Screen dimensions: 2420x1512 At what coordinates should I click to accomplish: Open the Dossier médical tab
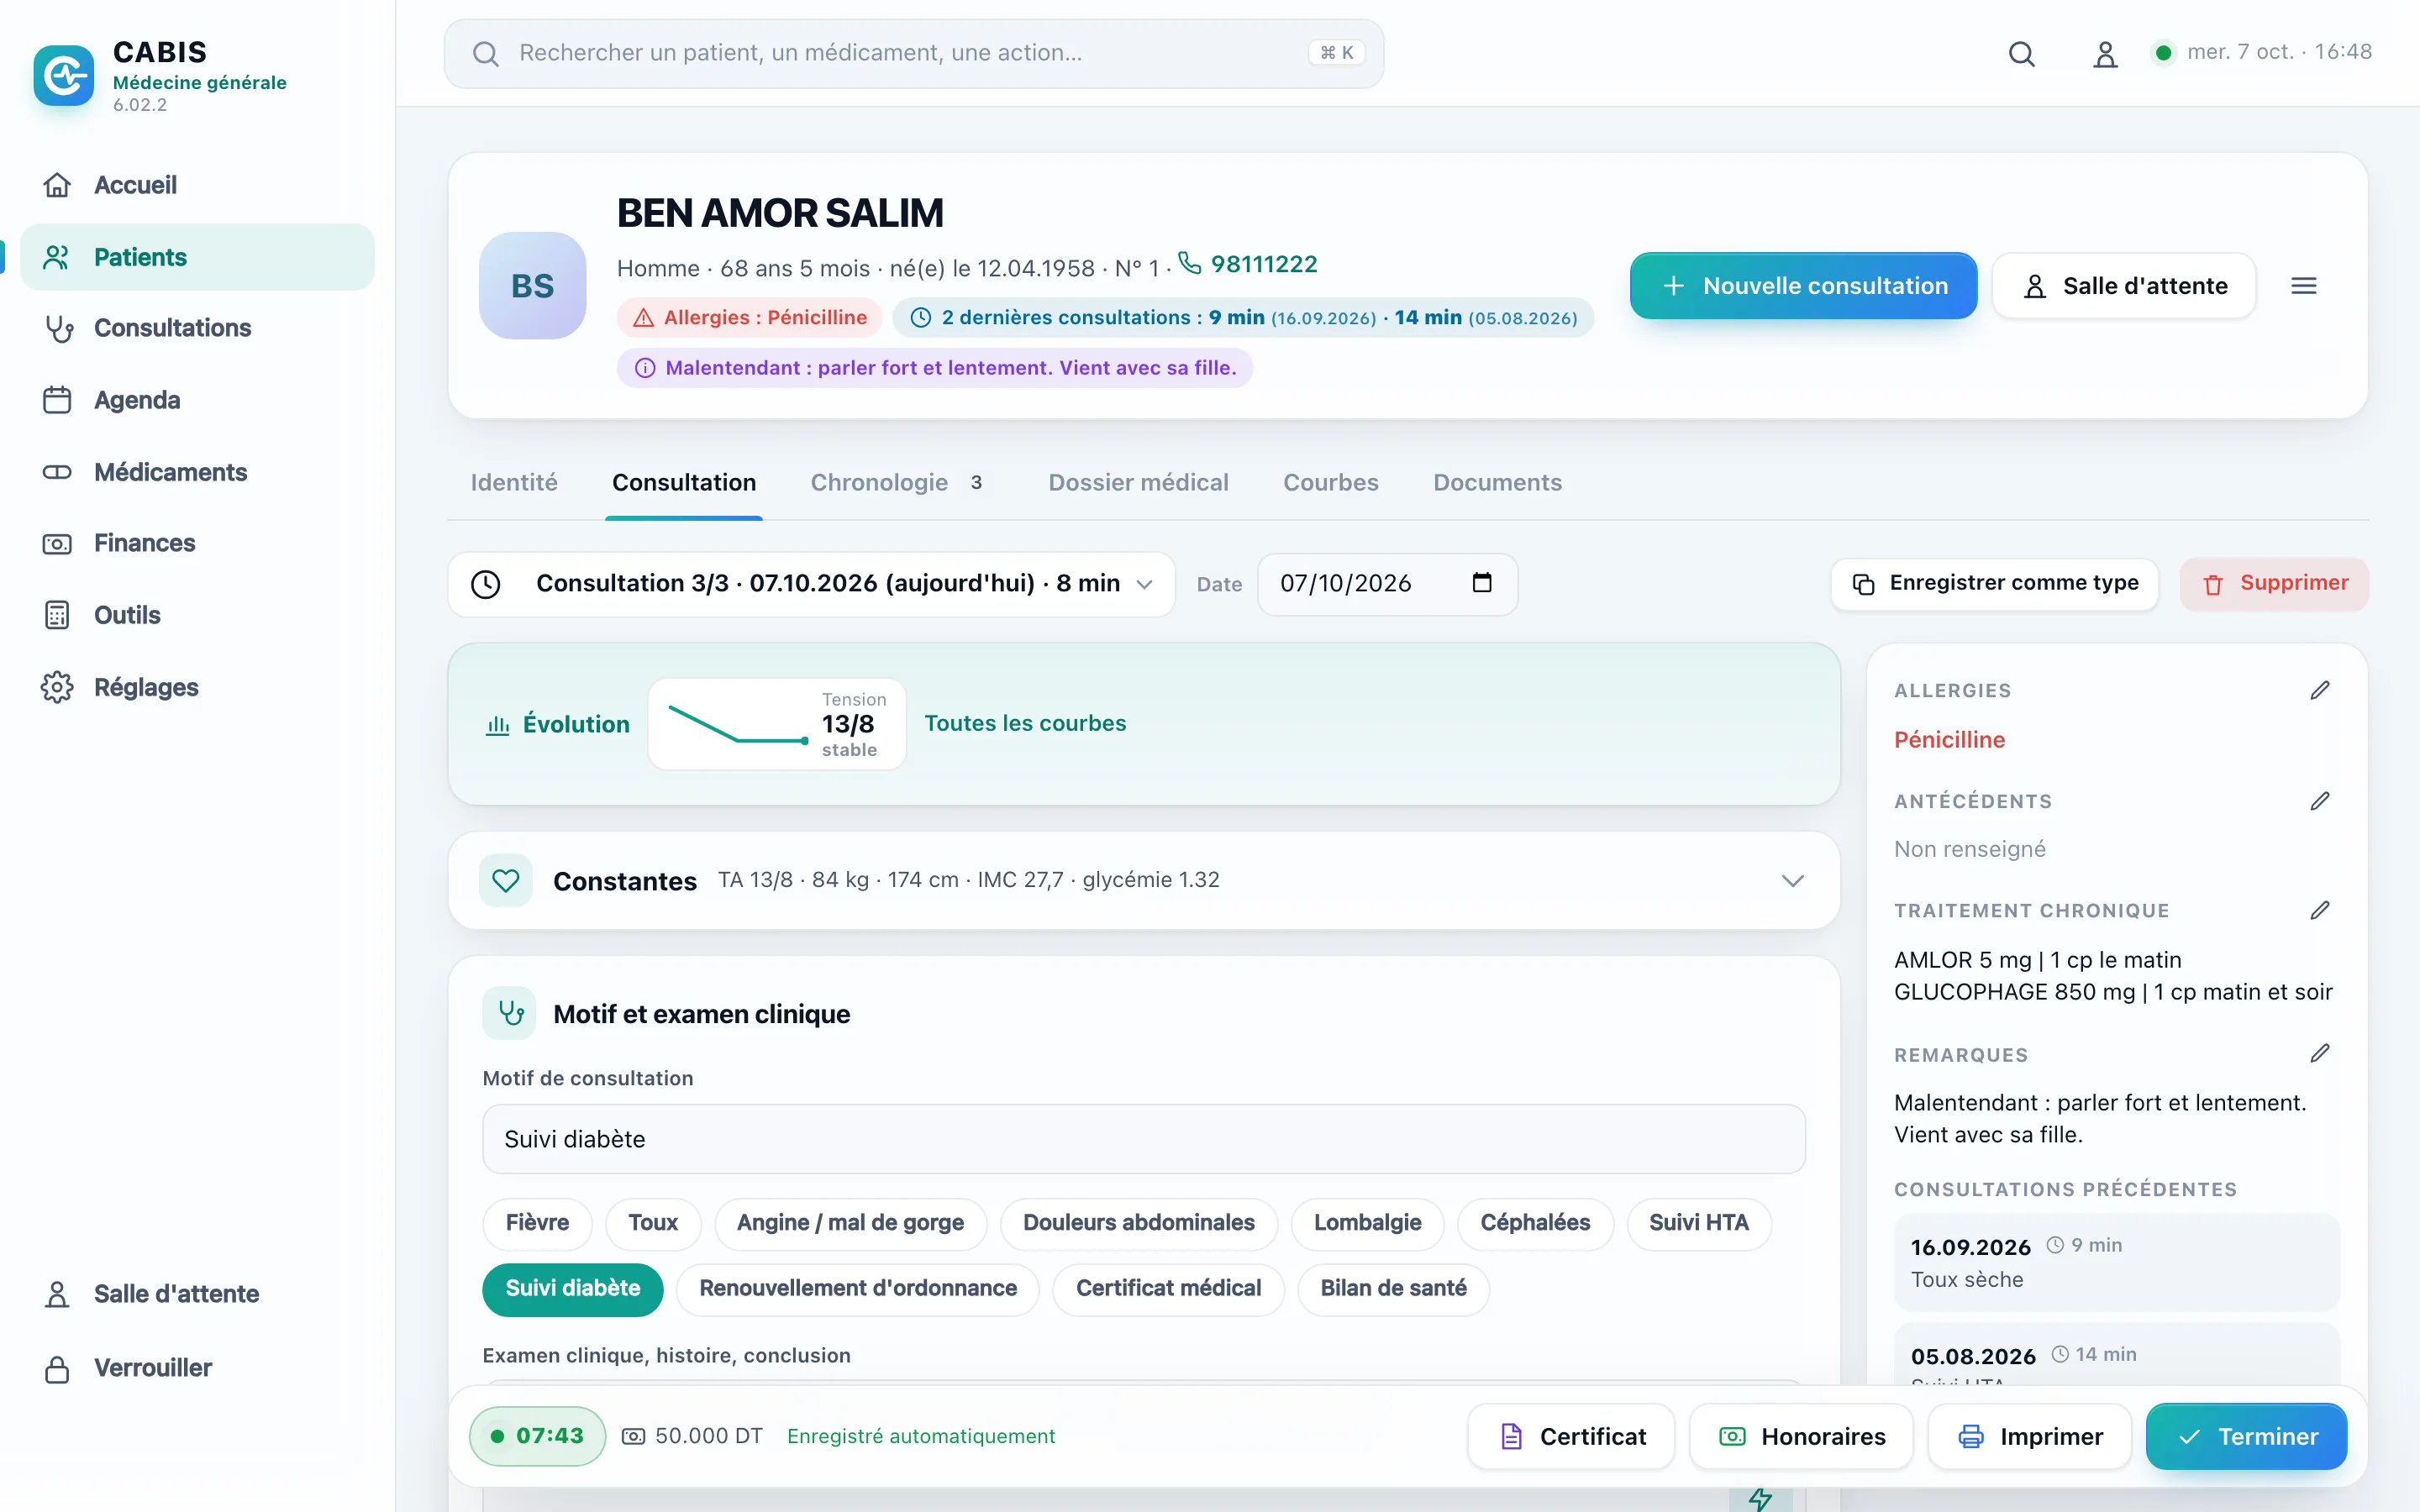tap(1138, 482)
